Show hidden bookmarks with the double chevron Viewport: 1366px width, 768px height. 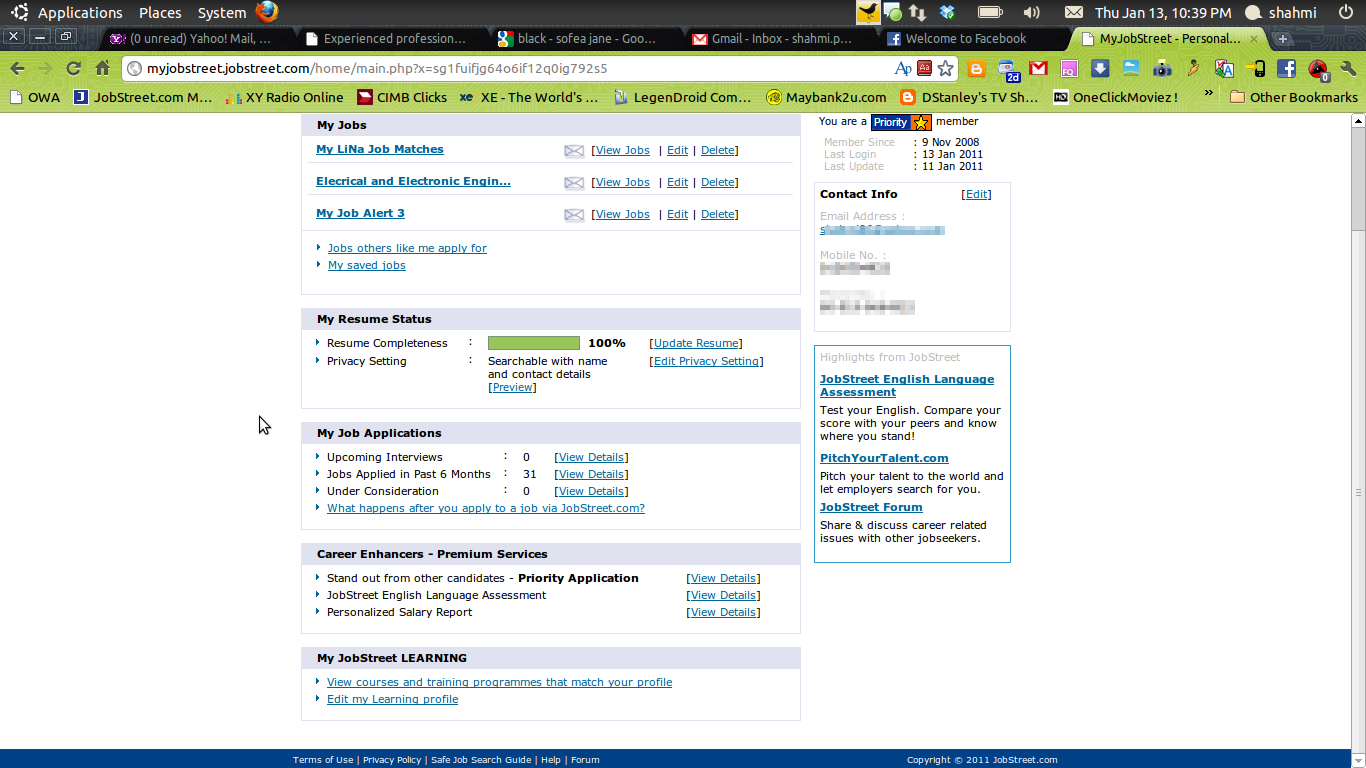(x=1208, y=92)
